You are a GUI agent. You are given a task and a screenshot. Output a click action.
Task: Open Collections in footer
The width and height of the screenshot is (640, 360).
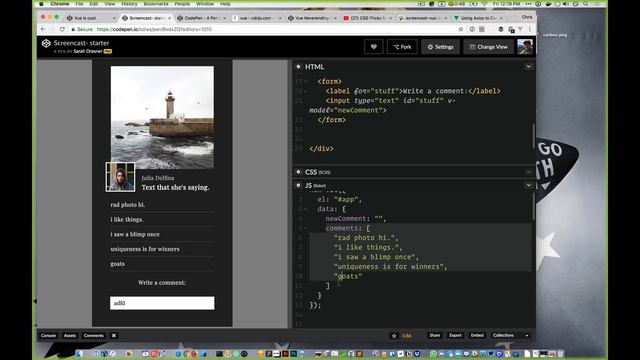point(503,336)
